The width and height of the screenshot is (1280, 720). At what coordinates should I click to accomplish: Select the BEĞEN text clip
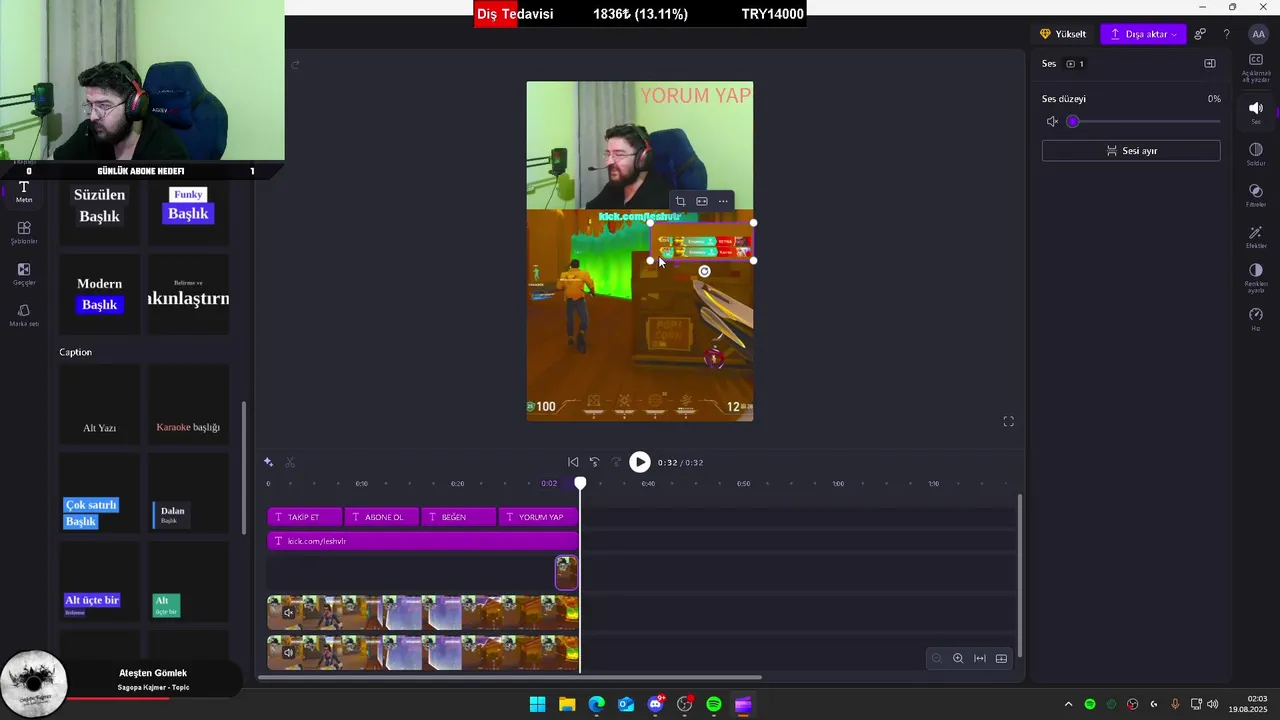click(459, 517)
